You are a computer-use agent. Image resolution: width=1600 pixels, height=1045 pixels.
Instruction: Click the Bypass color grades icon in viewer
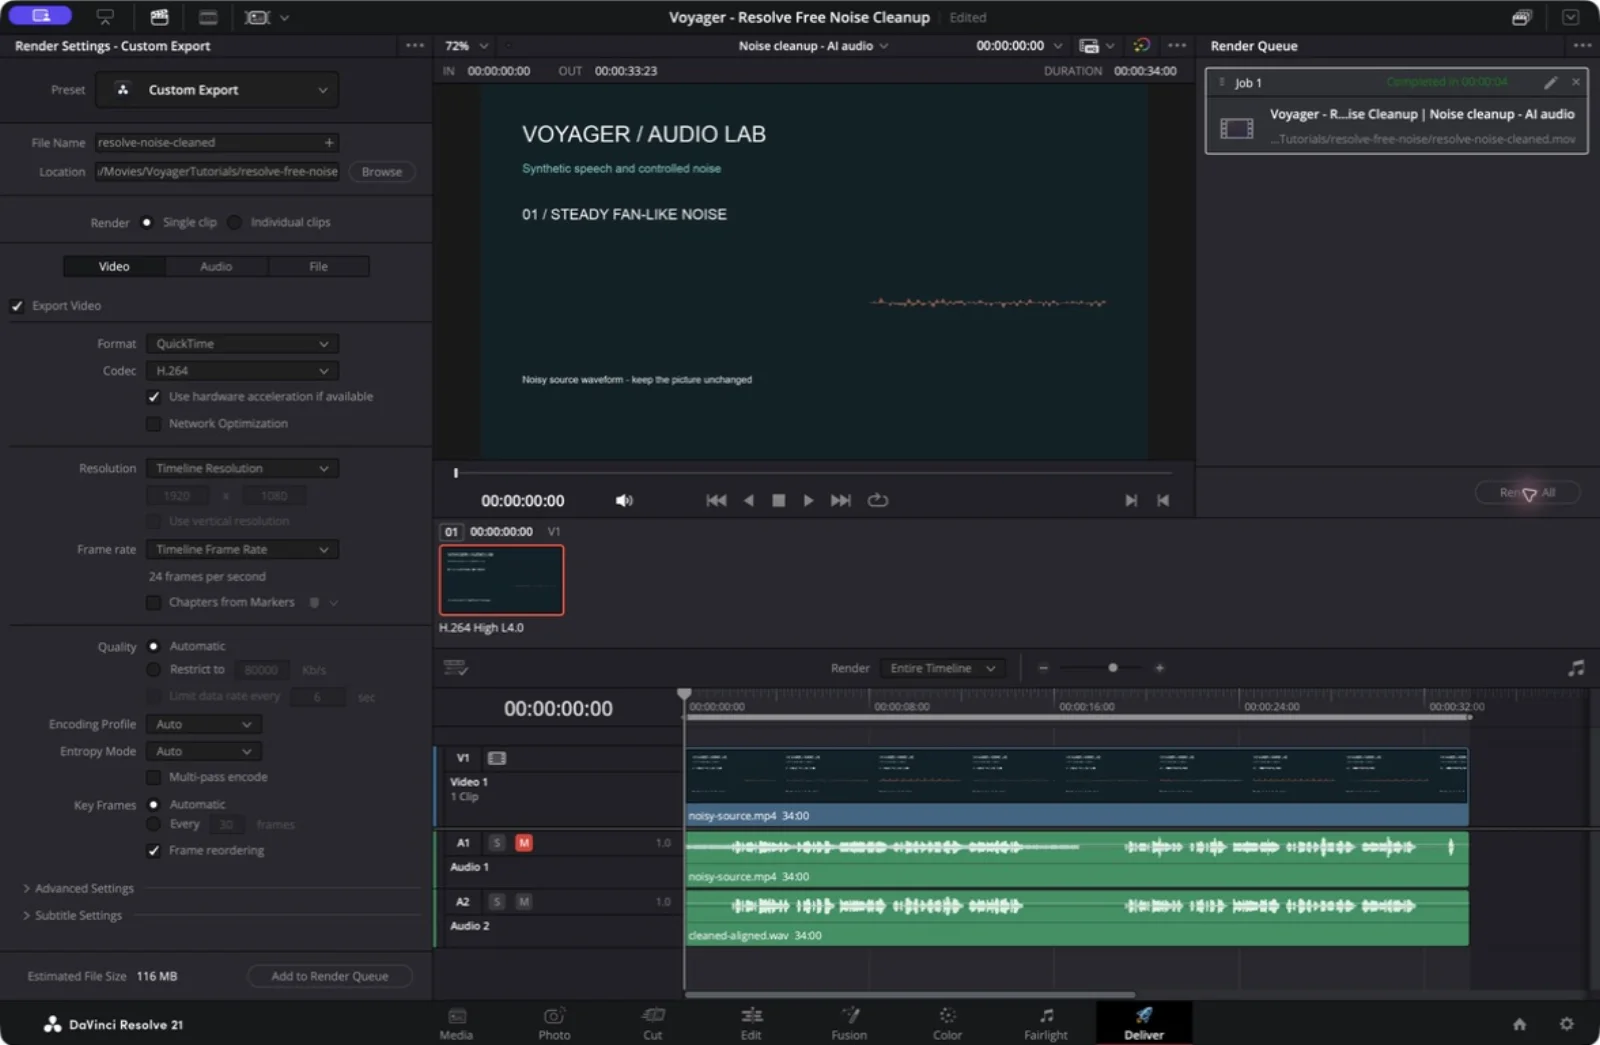pyautogui.click(x=1141, y=45)
